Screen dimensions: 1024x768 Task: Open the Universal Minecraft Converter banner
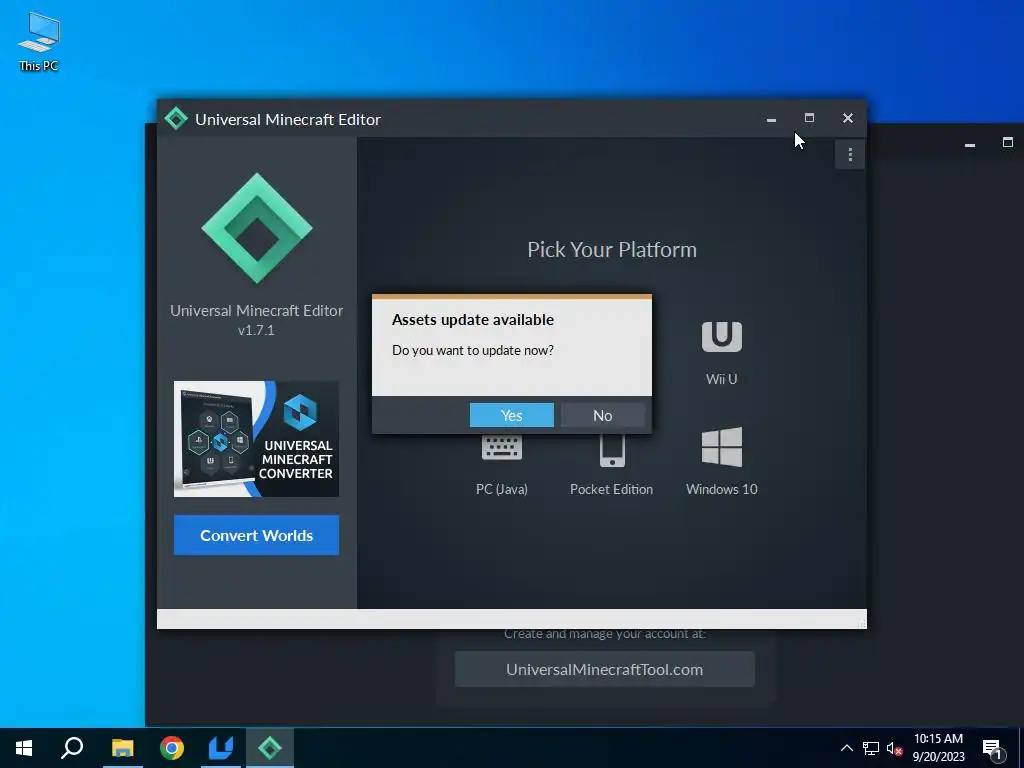[x=256, y=439]
